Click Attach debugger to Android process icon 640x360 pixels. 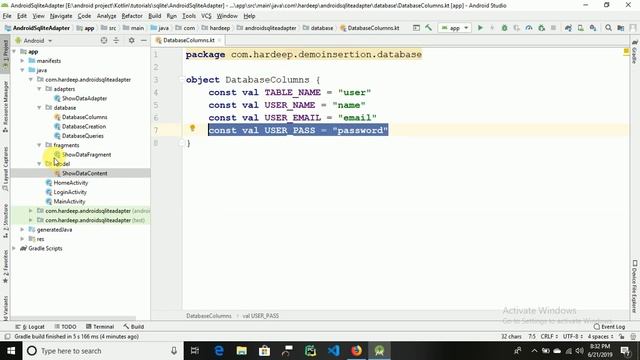pos(542,28)
